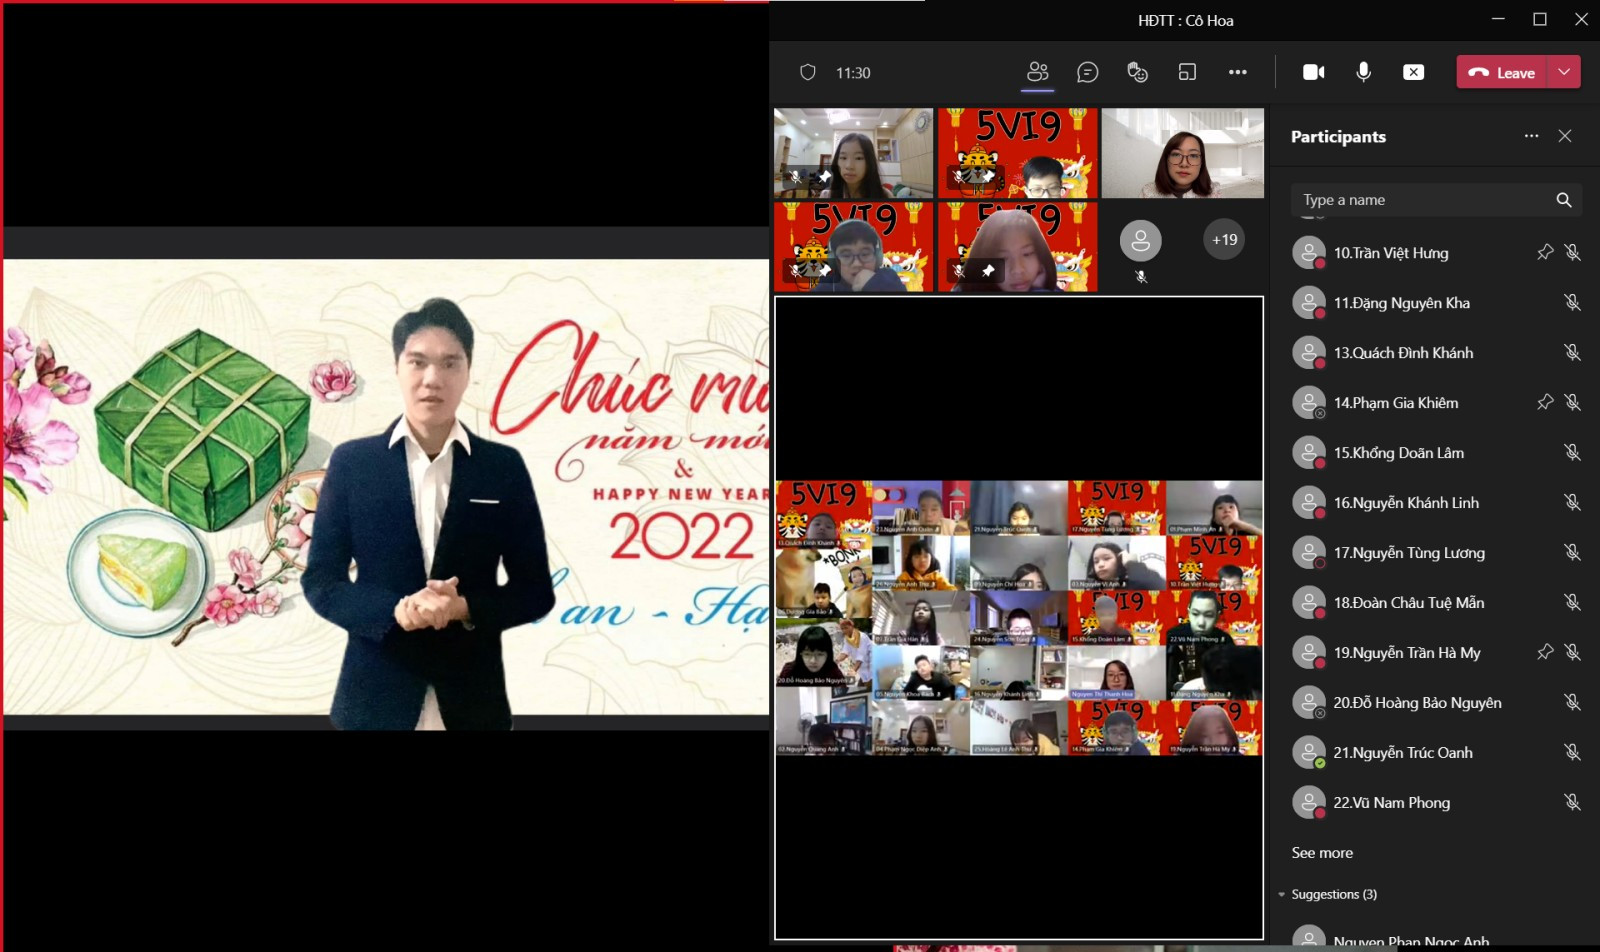The width and height of the screenshot is (1600, 952).
Task: Close the Participants panel
Action: coord(1565,136)
